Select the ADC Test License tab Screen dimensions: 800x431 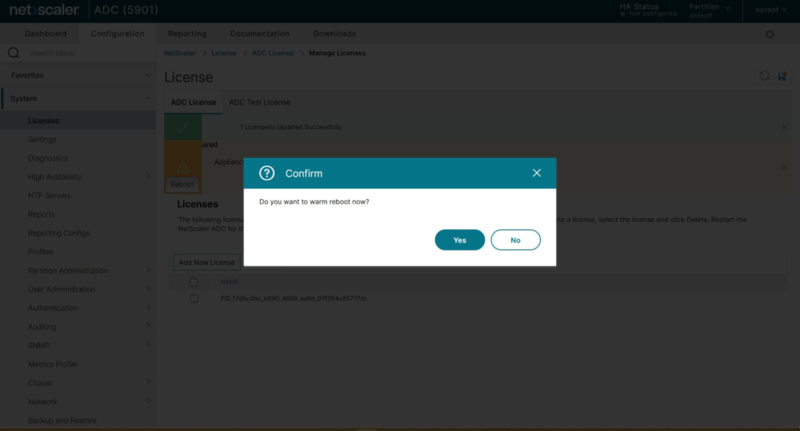pos(260,102)
